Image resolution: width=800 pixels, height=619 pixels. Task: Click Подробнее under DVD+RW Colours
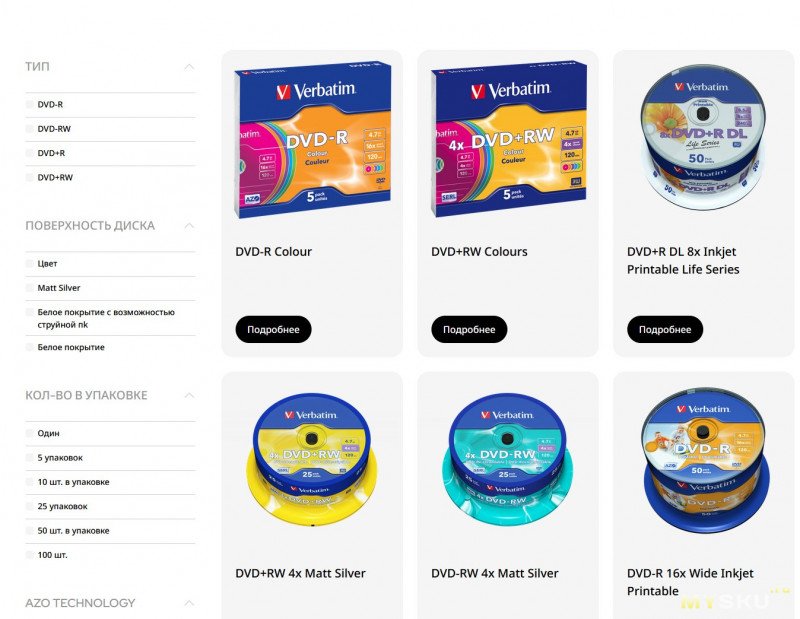coord(469,330)
